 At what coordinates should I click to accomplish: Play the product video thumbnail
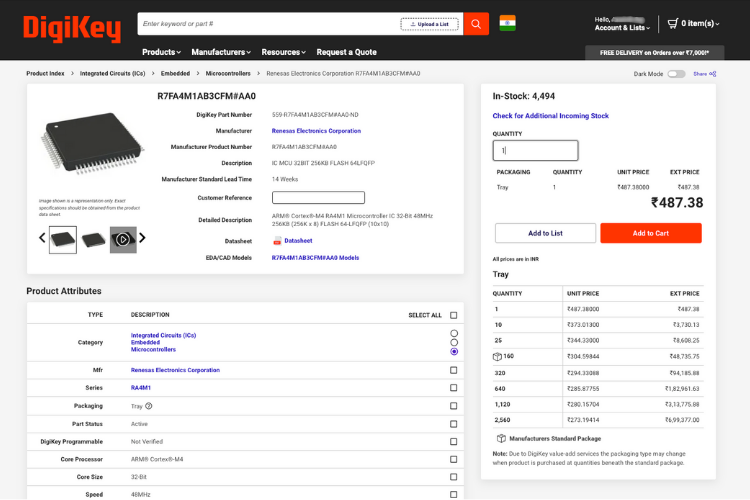click(x=123, y=240)
